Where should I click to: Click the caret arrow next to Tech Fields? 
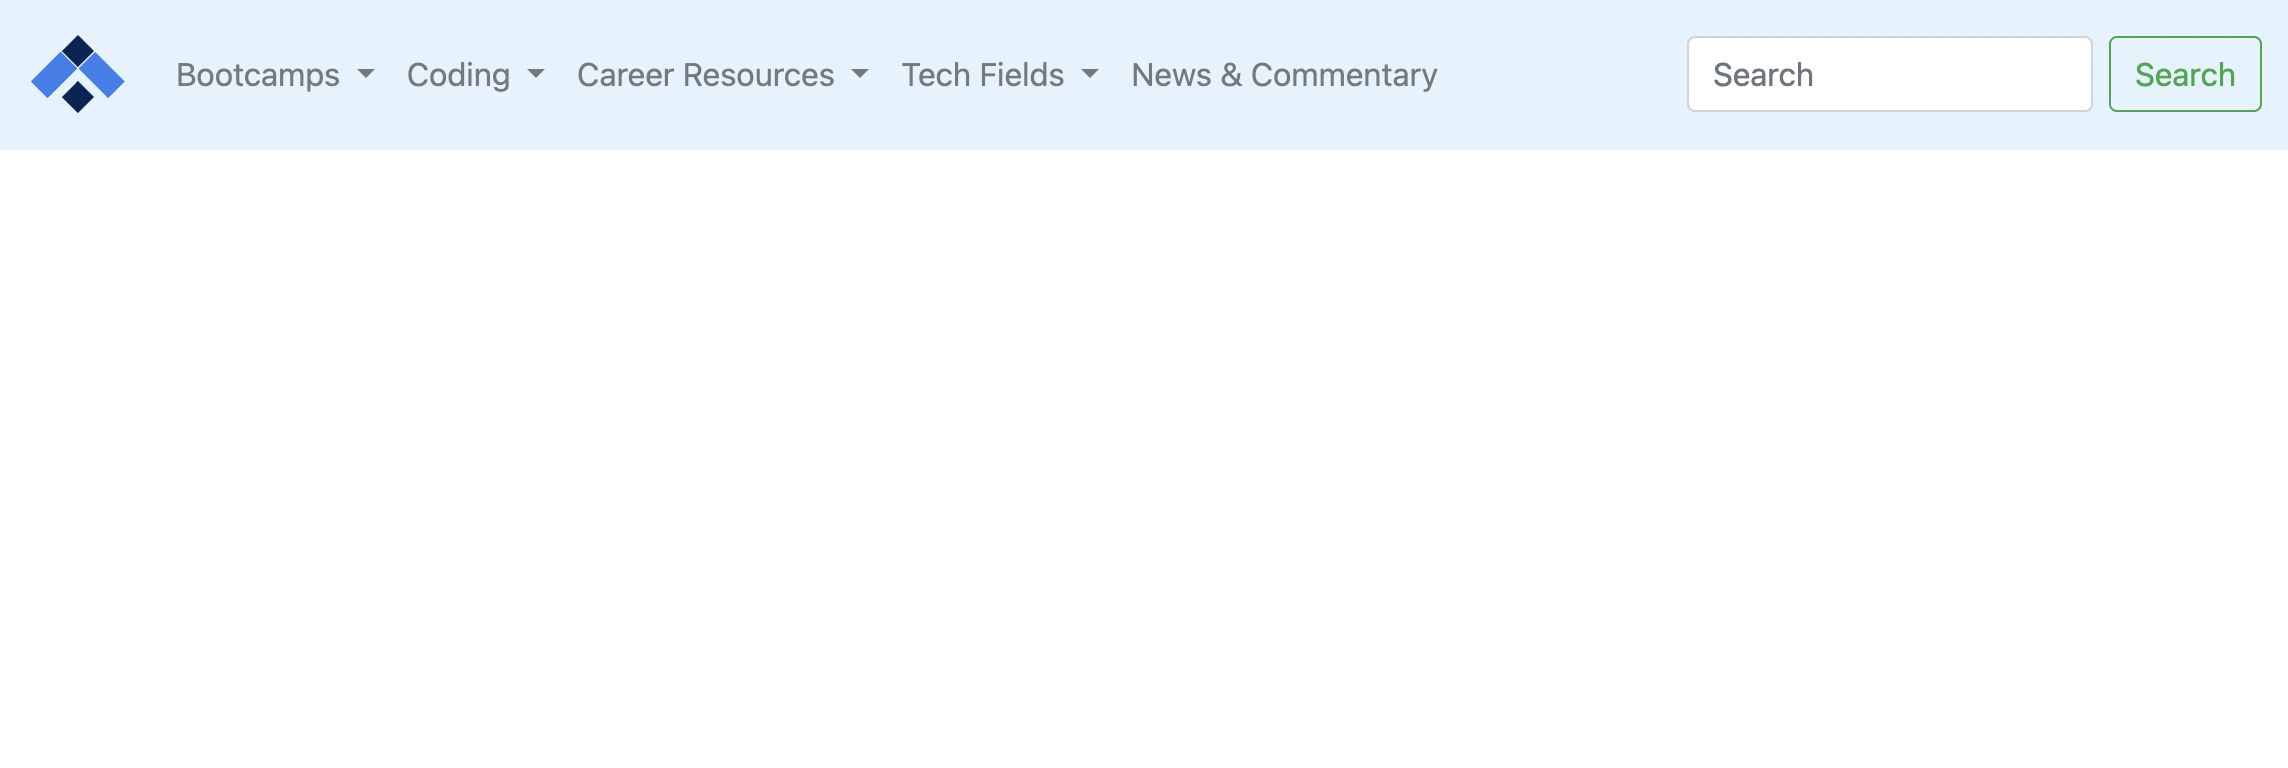click(1090, 74)
